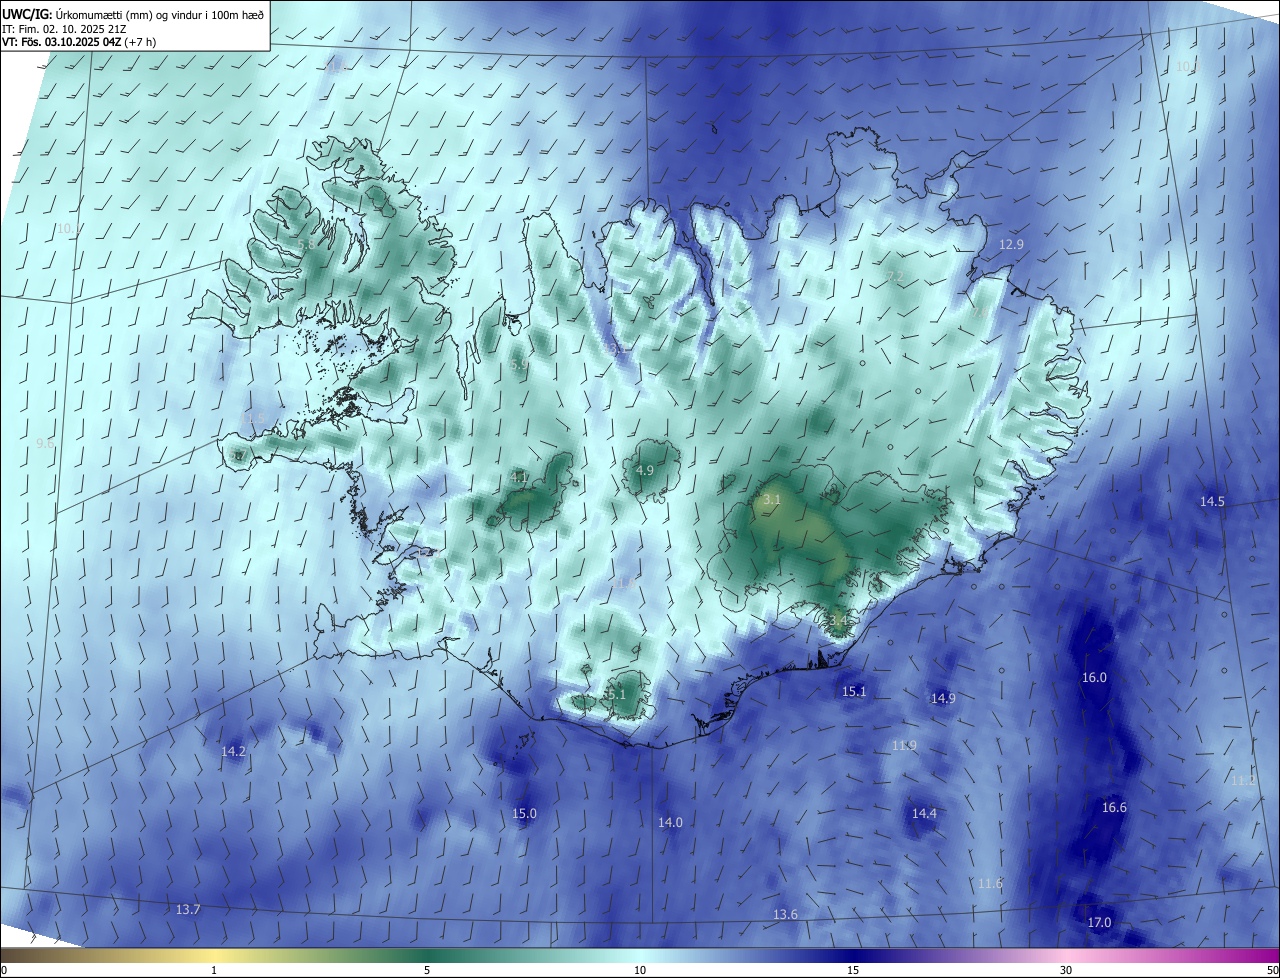Click the colour scale tick labeled 1
Viewport: 1280px width, 978px height.
(214, 970)
